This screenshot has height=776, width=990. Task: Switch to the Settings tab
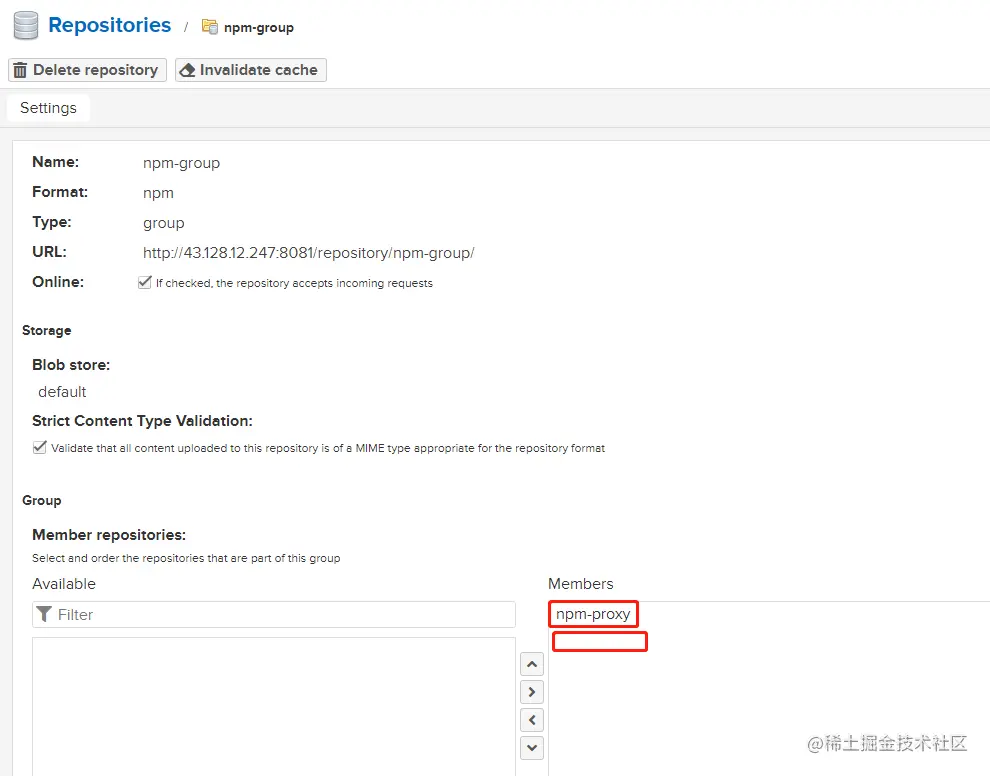pos(48,108)
